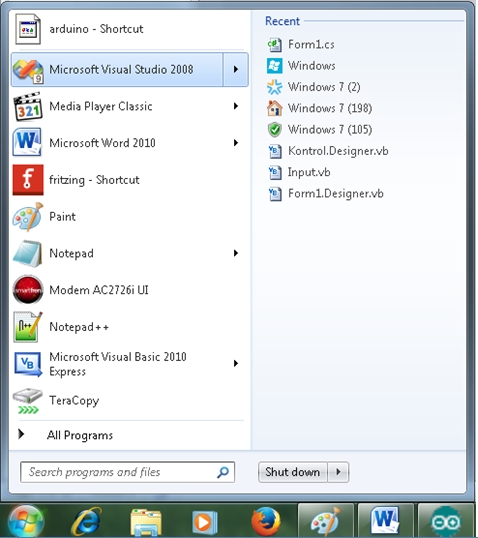The height and width of the screenshot is (538, 478).
Task: Open recent file "Kontrol.Designer.vb" text
Action: point(338,151)
